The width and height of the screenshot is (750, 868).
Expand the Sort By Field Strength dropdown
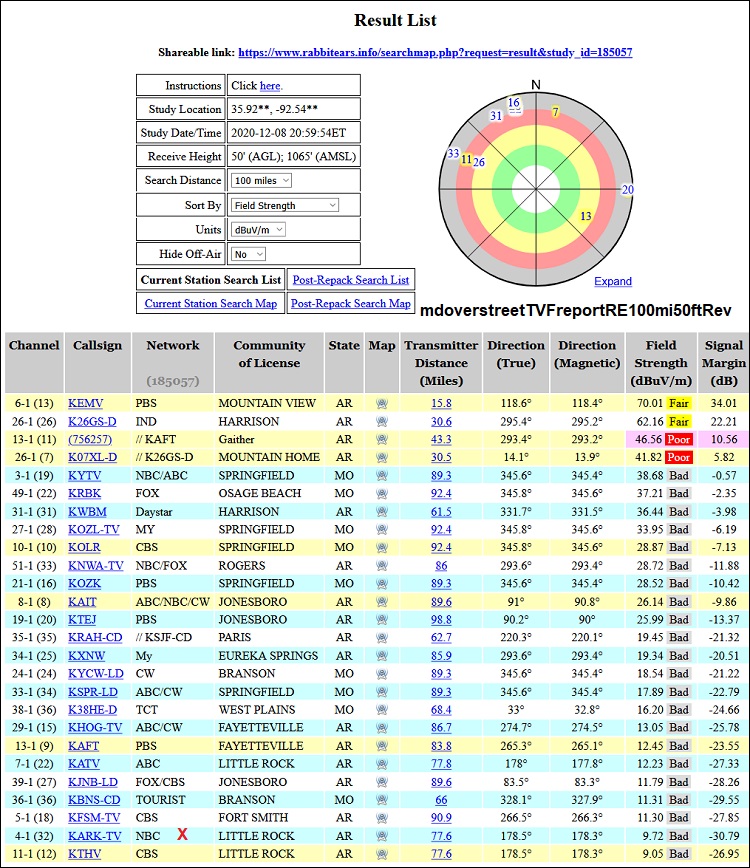(x=285, y=205)
